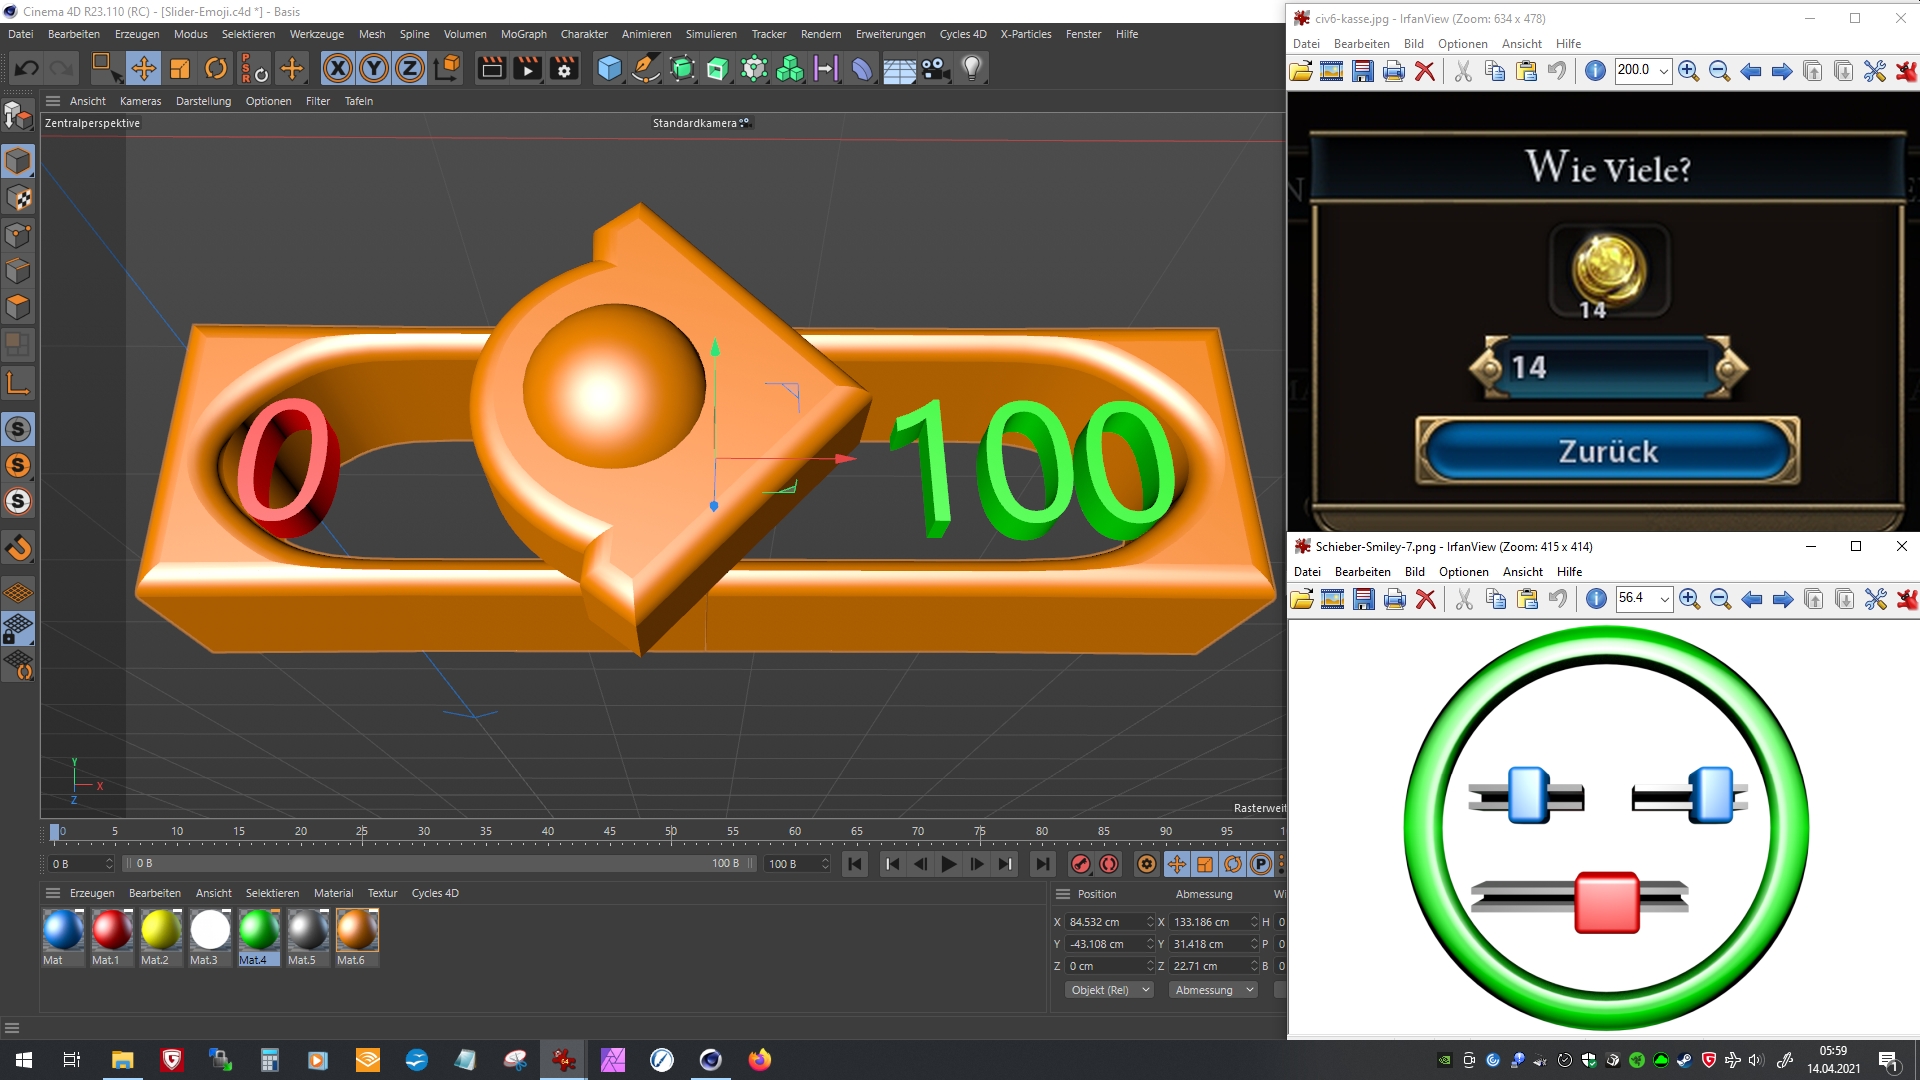The width and height of the screenshot is (1920, 1080).
Task: Open the Abmessung dropdown below the size fields
Action: (x=1213, y=990)
